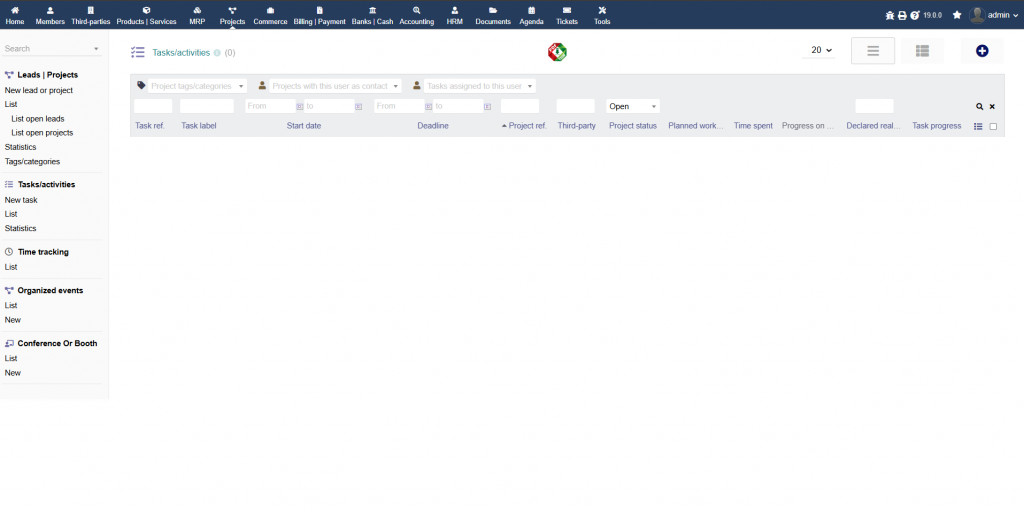
Task: Open the Accounting module
Action: pyautogui.click(x=417, y=15)
